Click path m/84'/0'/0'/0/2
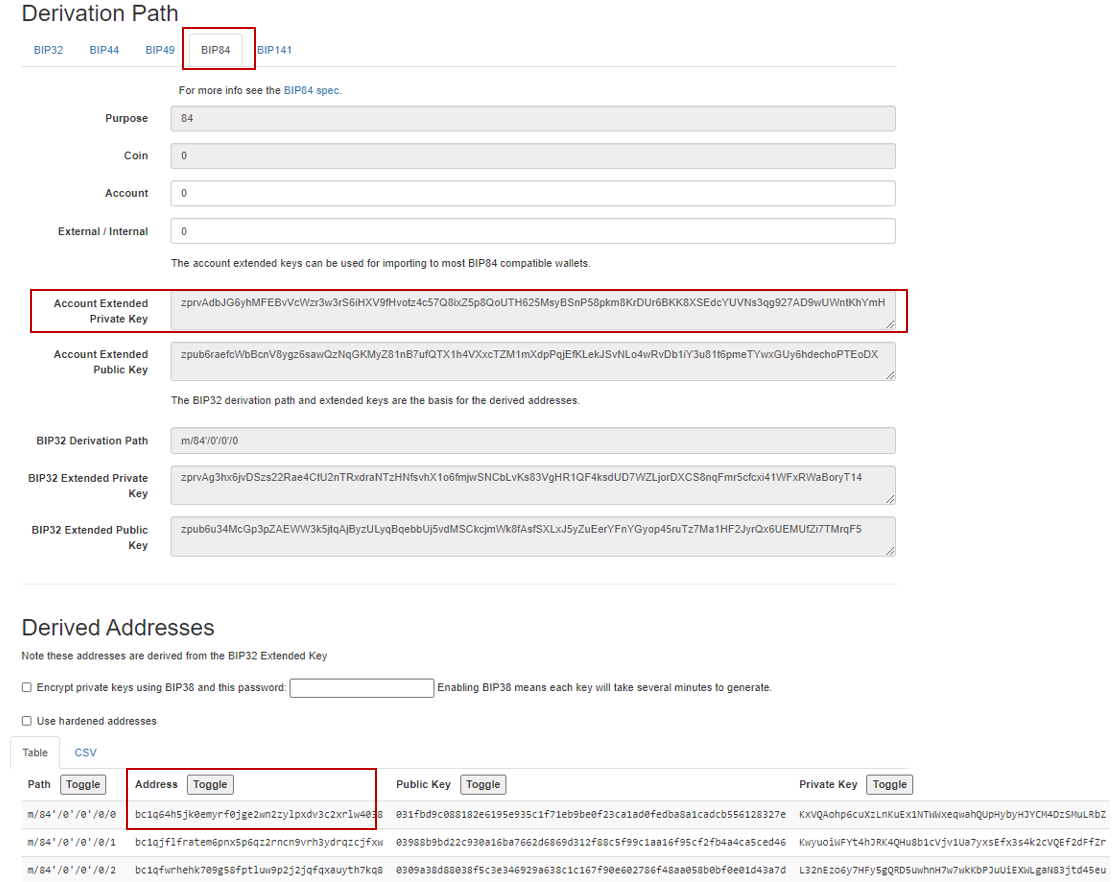This screenshot has height=882, width=1118. 71,870
